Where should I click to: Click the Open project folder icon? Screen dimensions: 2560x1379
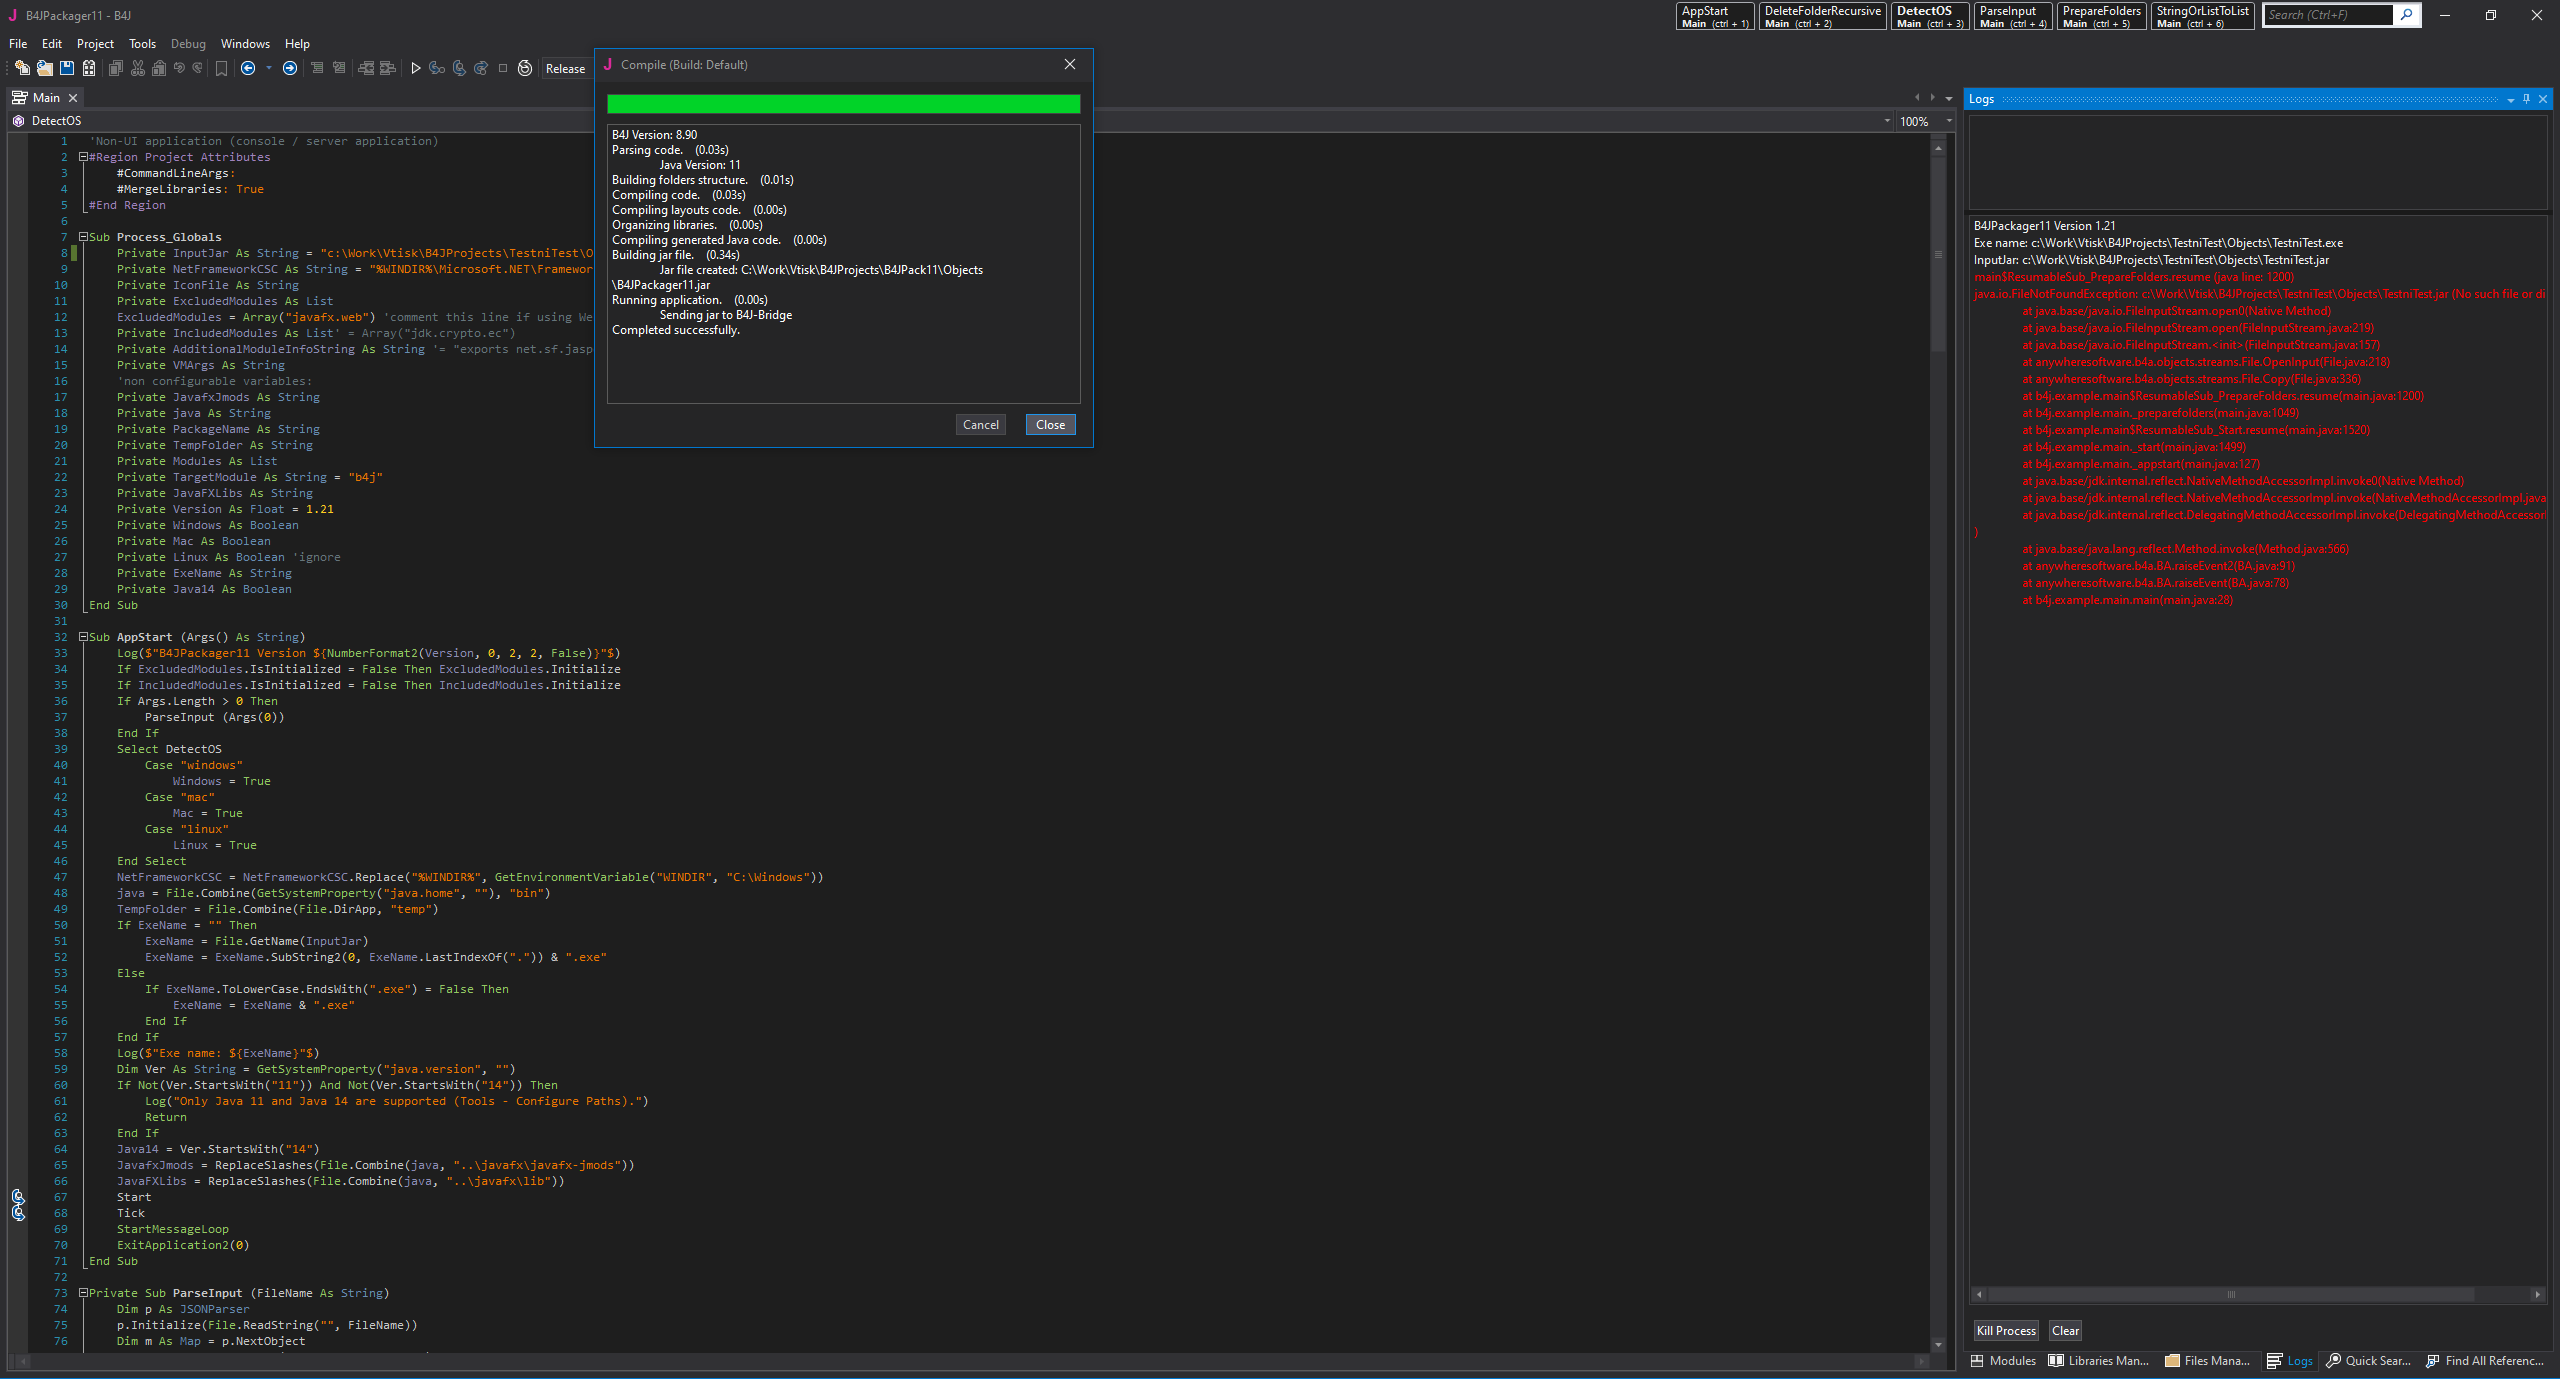click(45, 68)
